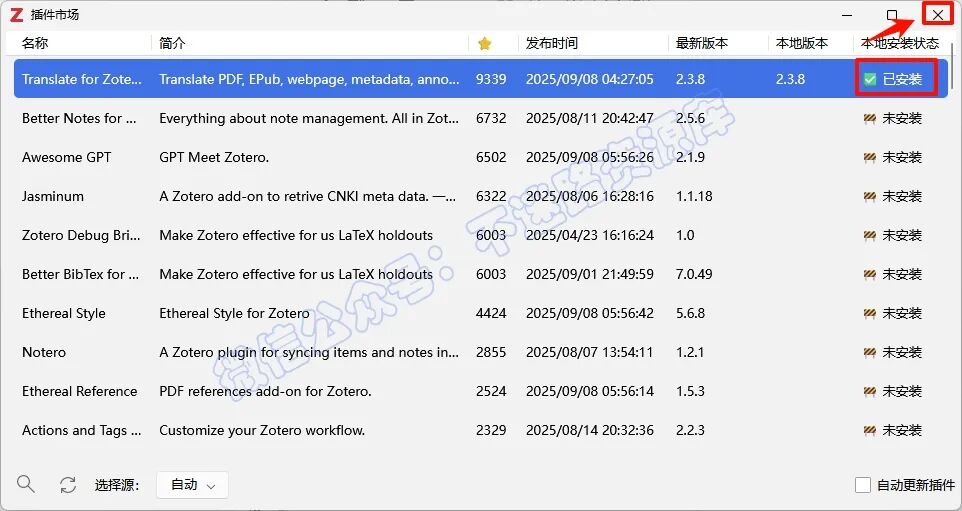Click description about retrieving CNKI meta data
This screenshot has height=511, width=962.
[309, 196]
